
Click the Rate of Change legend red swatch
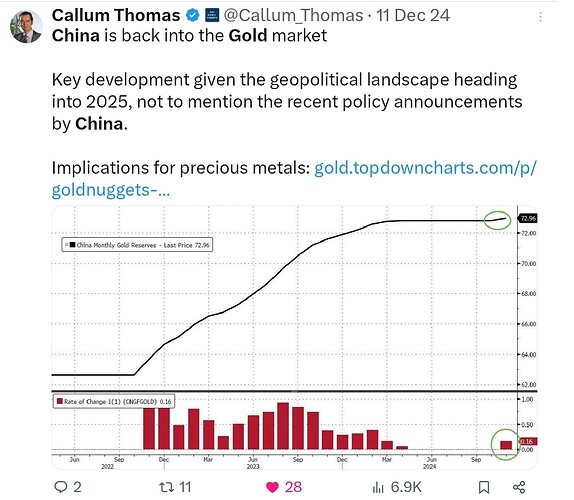[x=60, y=401]
